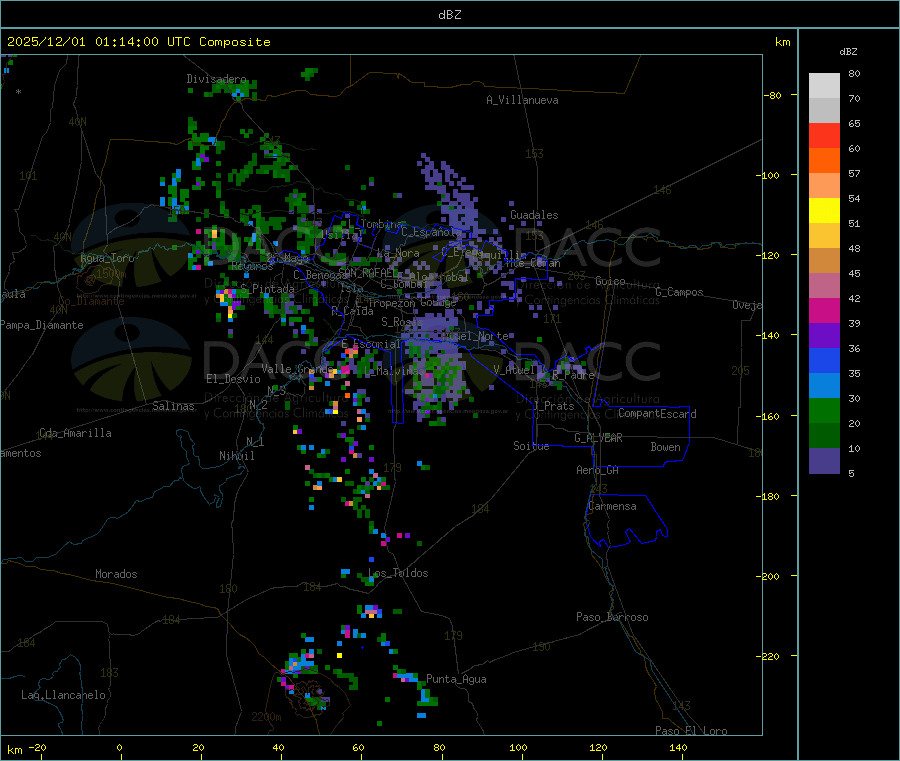
Task: Click the Lag.Llancanelo location label
Action: pyautogui.click(x=63, y=695)
